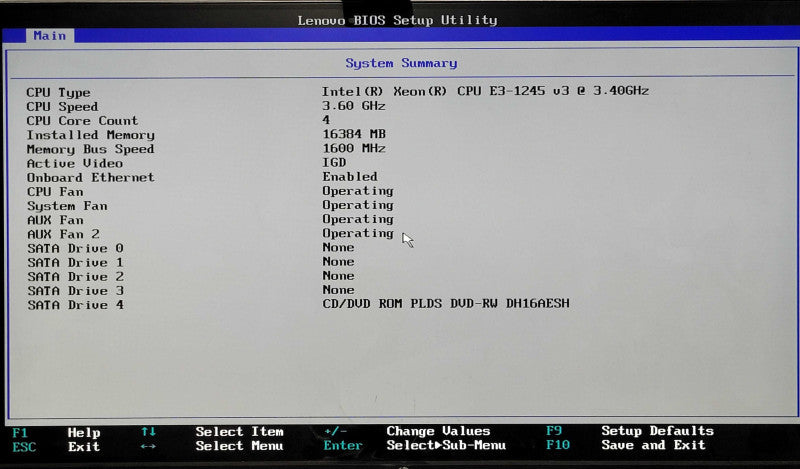Select the Onboard Ethernet label
Image resolution: width=800 pixels, height=469 pixels.
(x=90, y=178)
